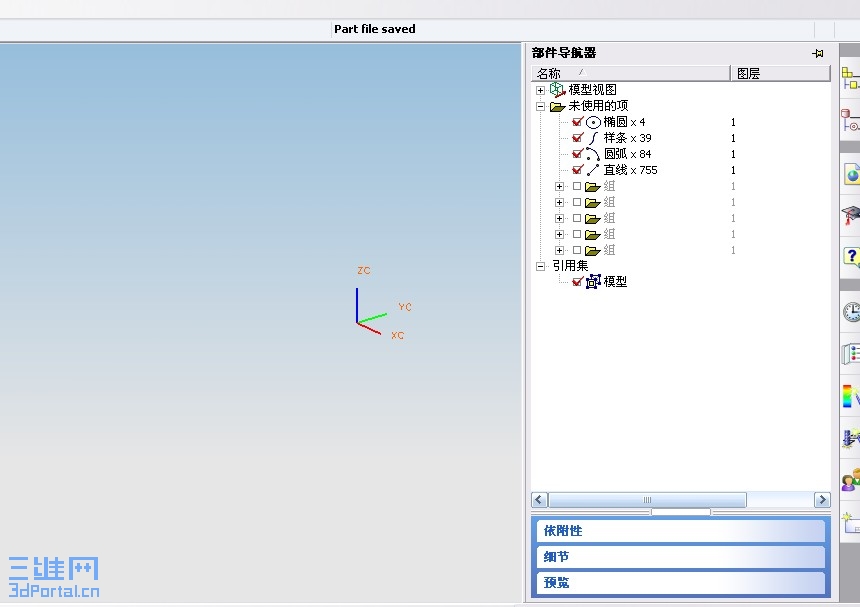Click the 'Part file saved' status message
The width and height of the screenshot is (860, 607).
(x=375, y=29)
